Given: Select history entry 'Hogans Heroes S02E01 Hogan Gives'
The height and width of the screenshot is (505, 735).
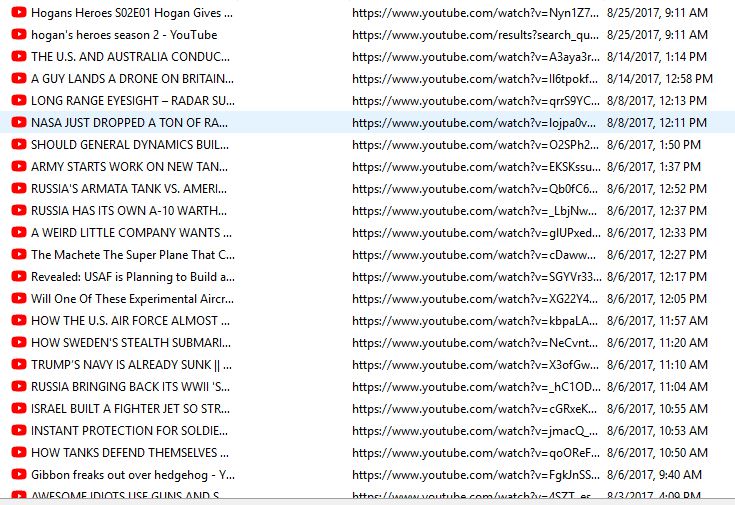Looking at the screenshot, I should pos(132,13).
